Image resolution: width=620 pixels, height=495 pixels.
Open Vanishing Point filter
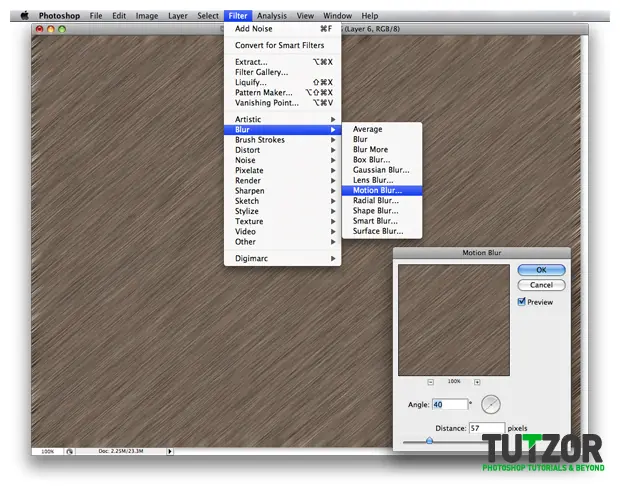[x=282, y=103]
